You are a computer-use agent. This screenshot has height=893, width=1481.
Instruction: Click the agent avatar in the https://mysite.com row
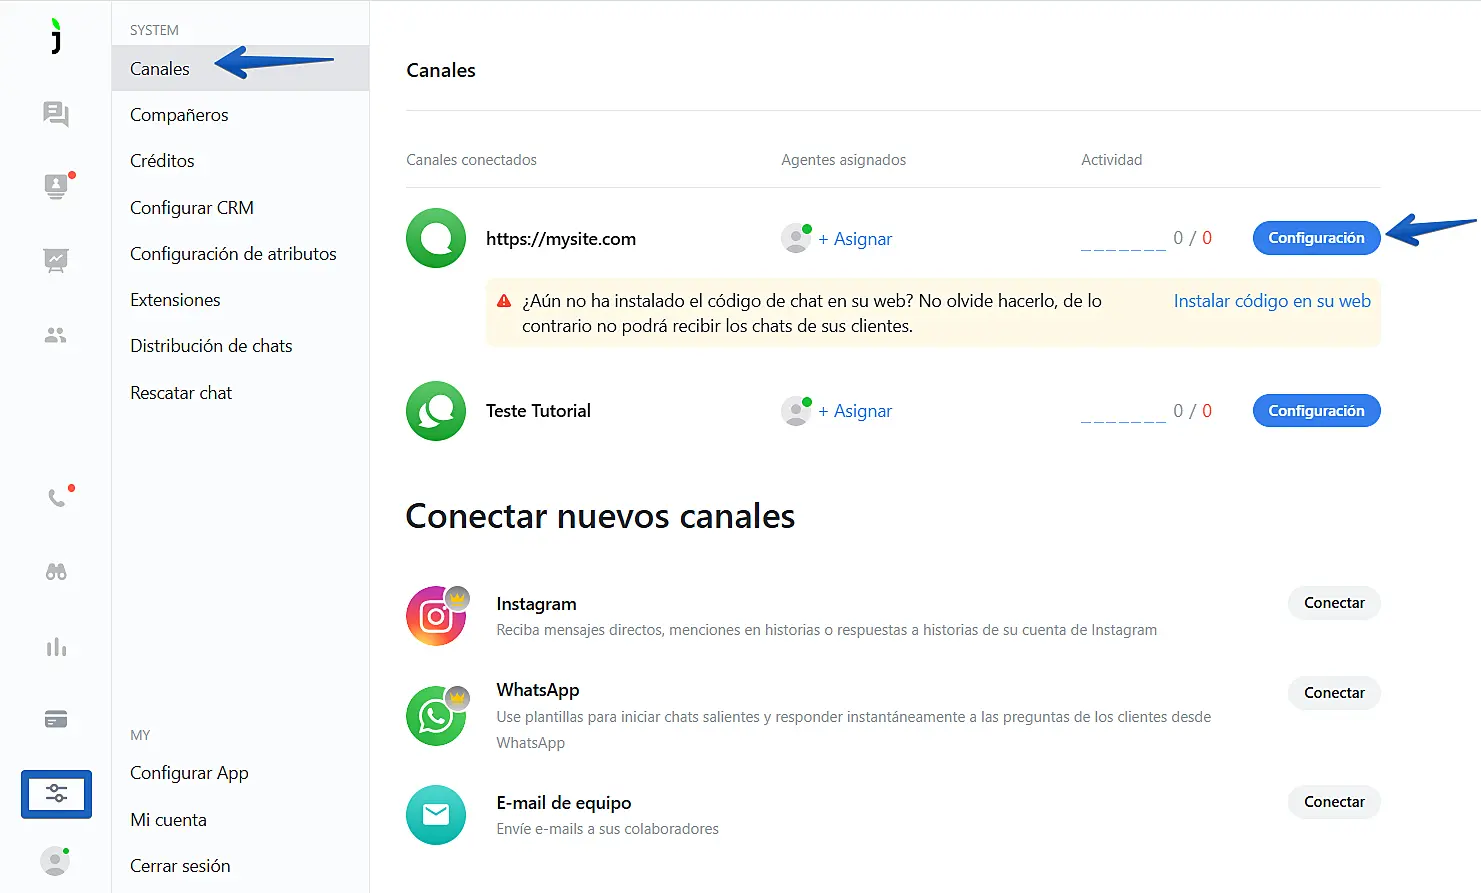[796, 238]
